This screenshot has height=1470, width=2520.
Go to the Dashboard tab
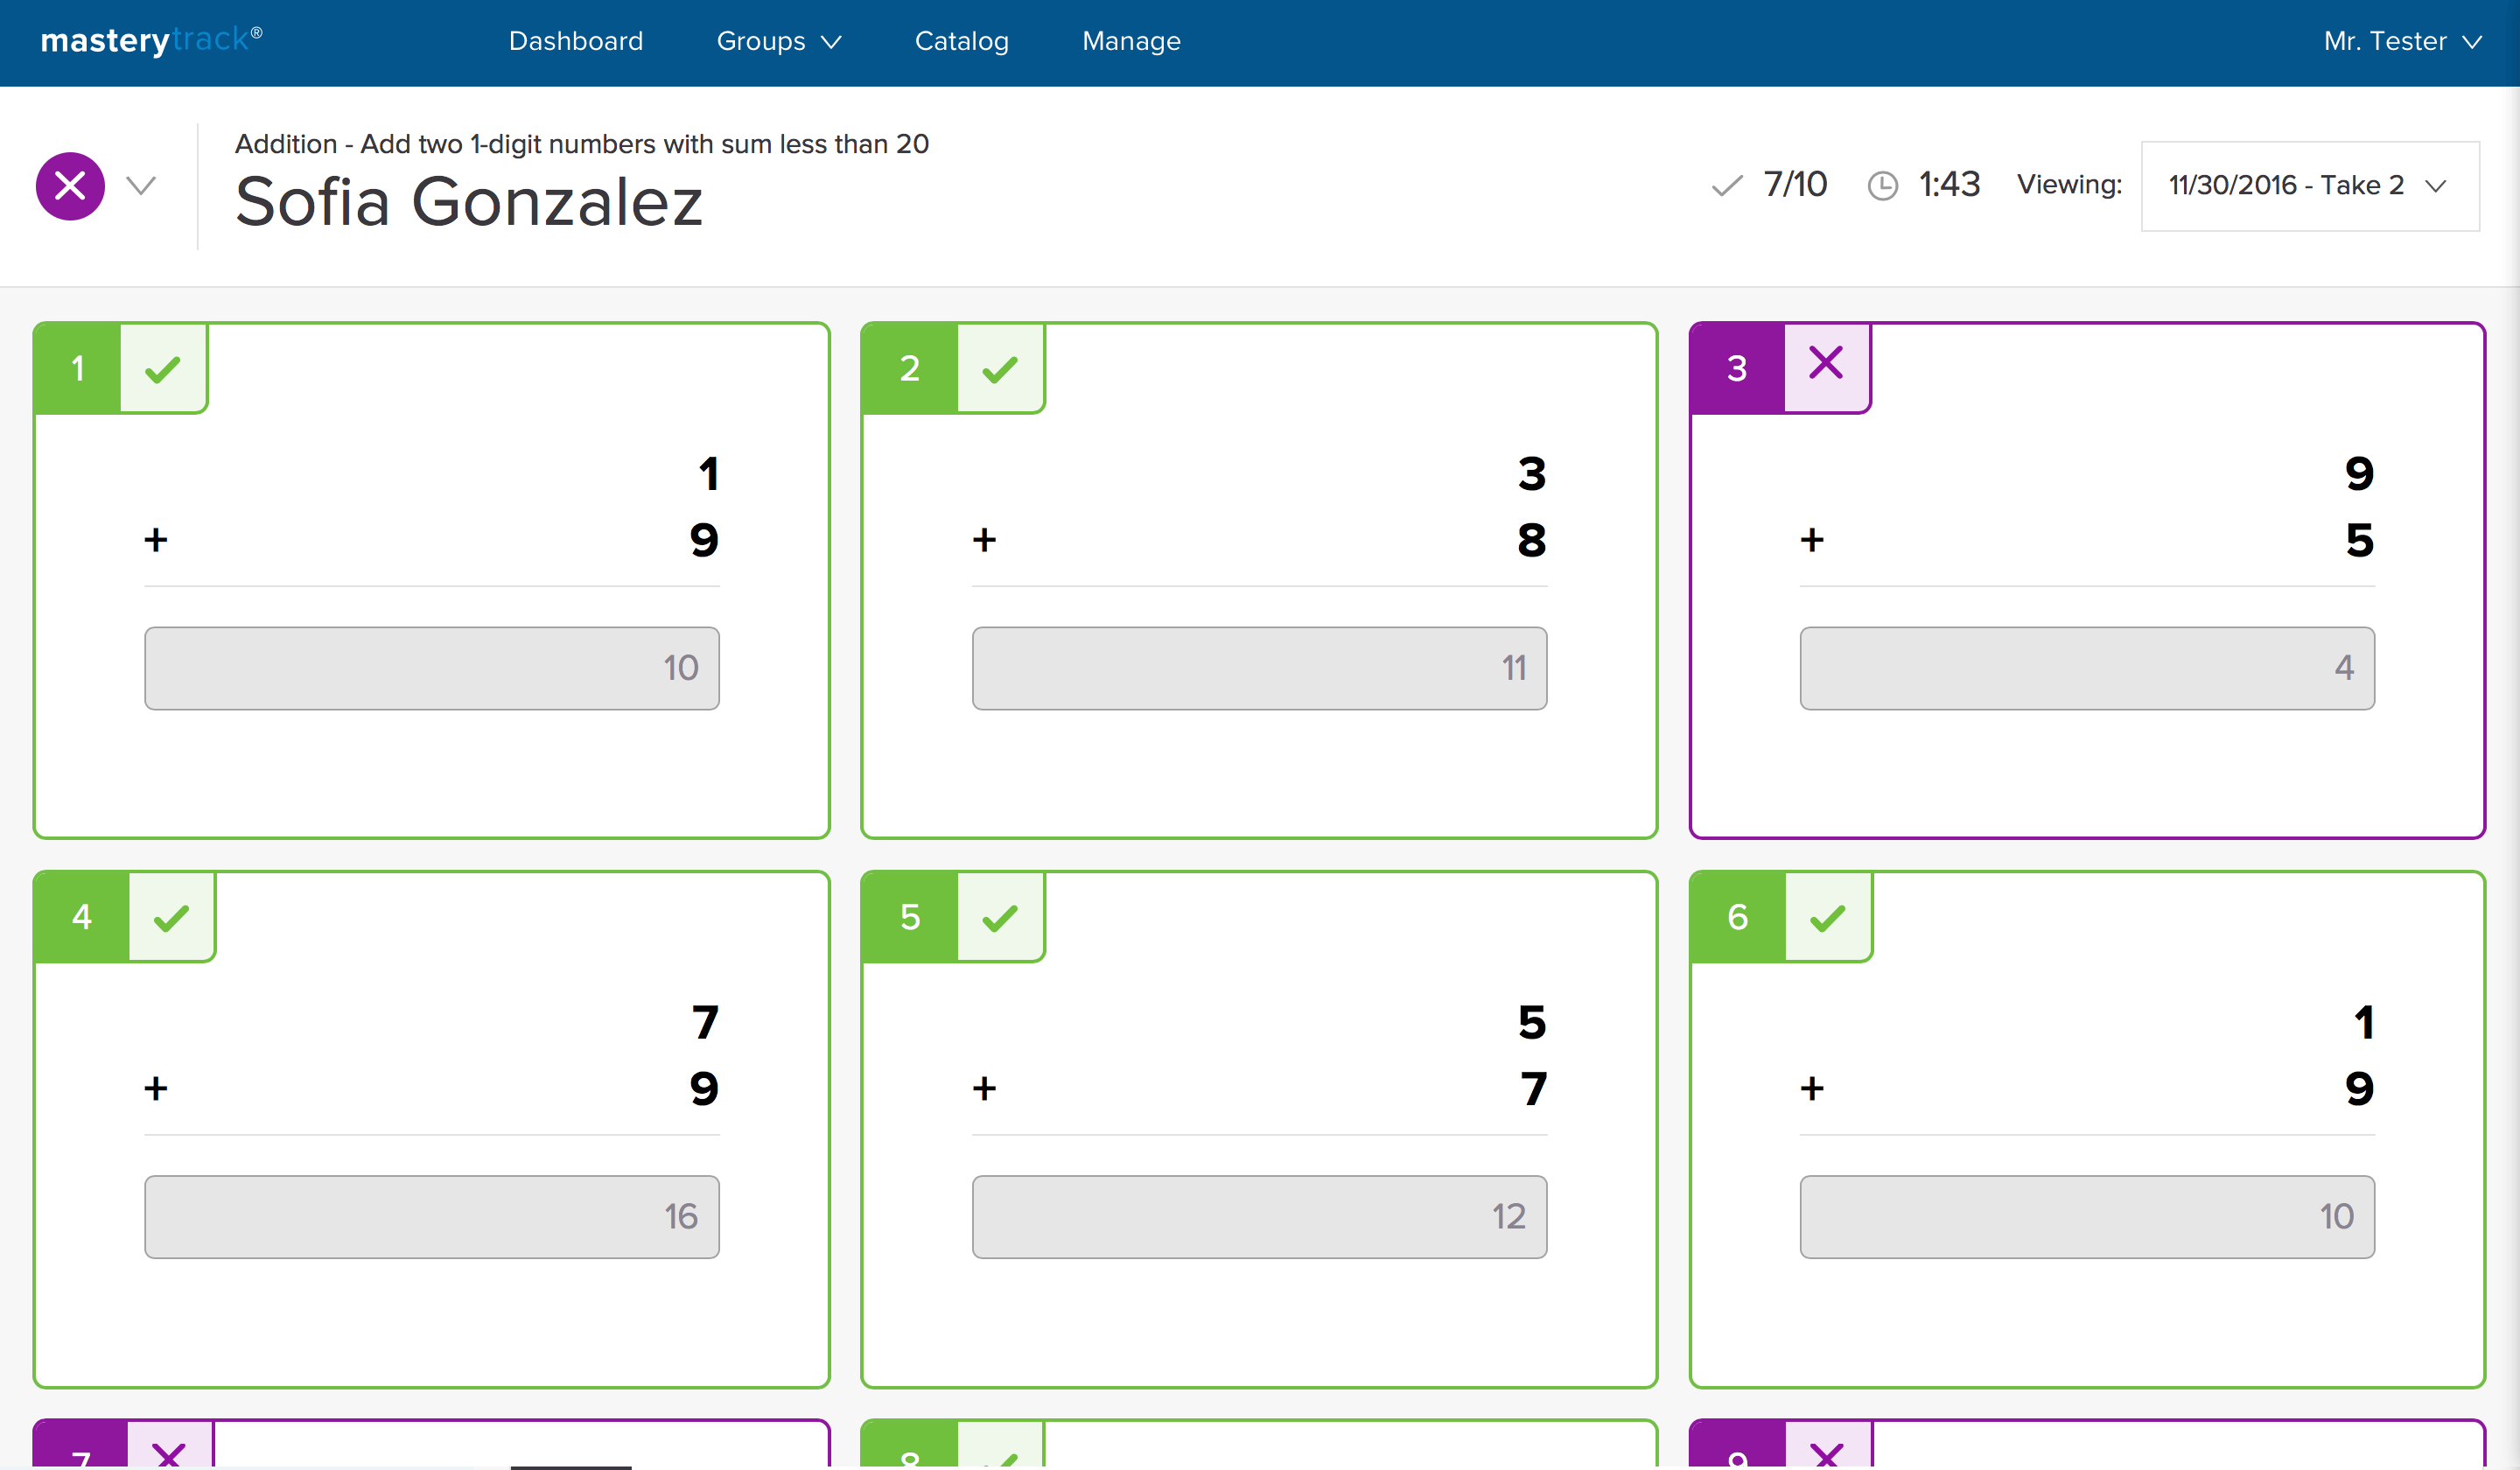(576, 41)
